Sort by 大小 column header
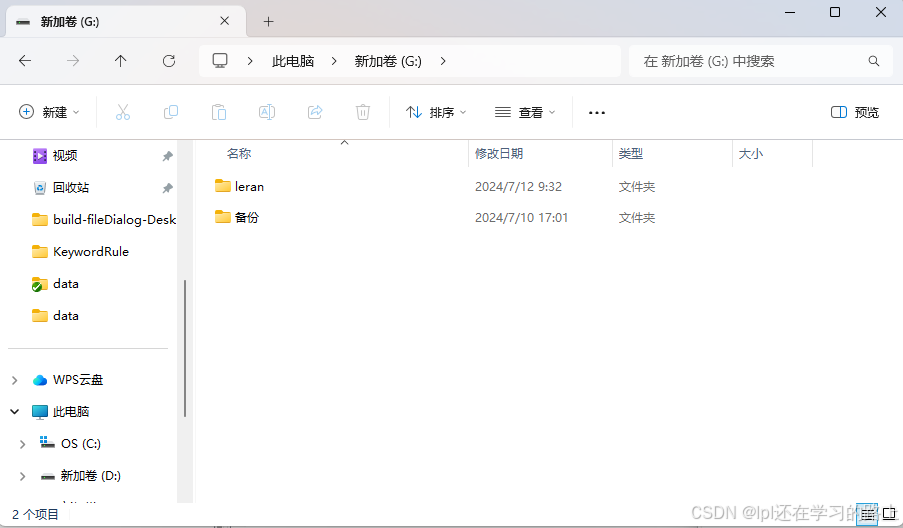 751,154
